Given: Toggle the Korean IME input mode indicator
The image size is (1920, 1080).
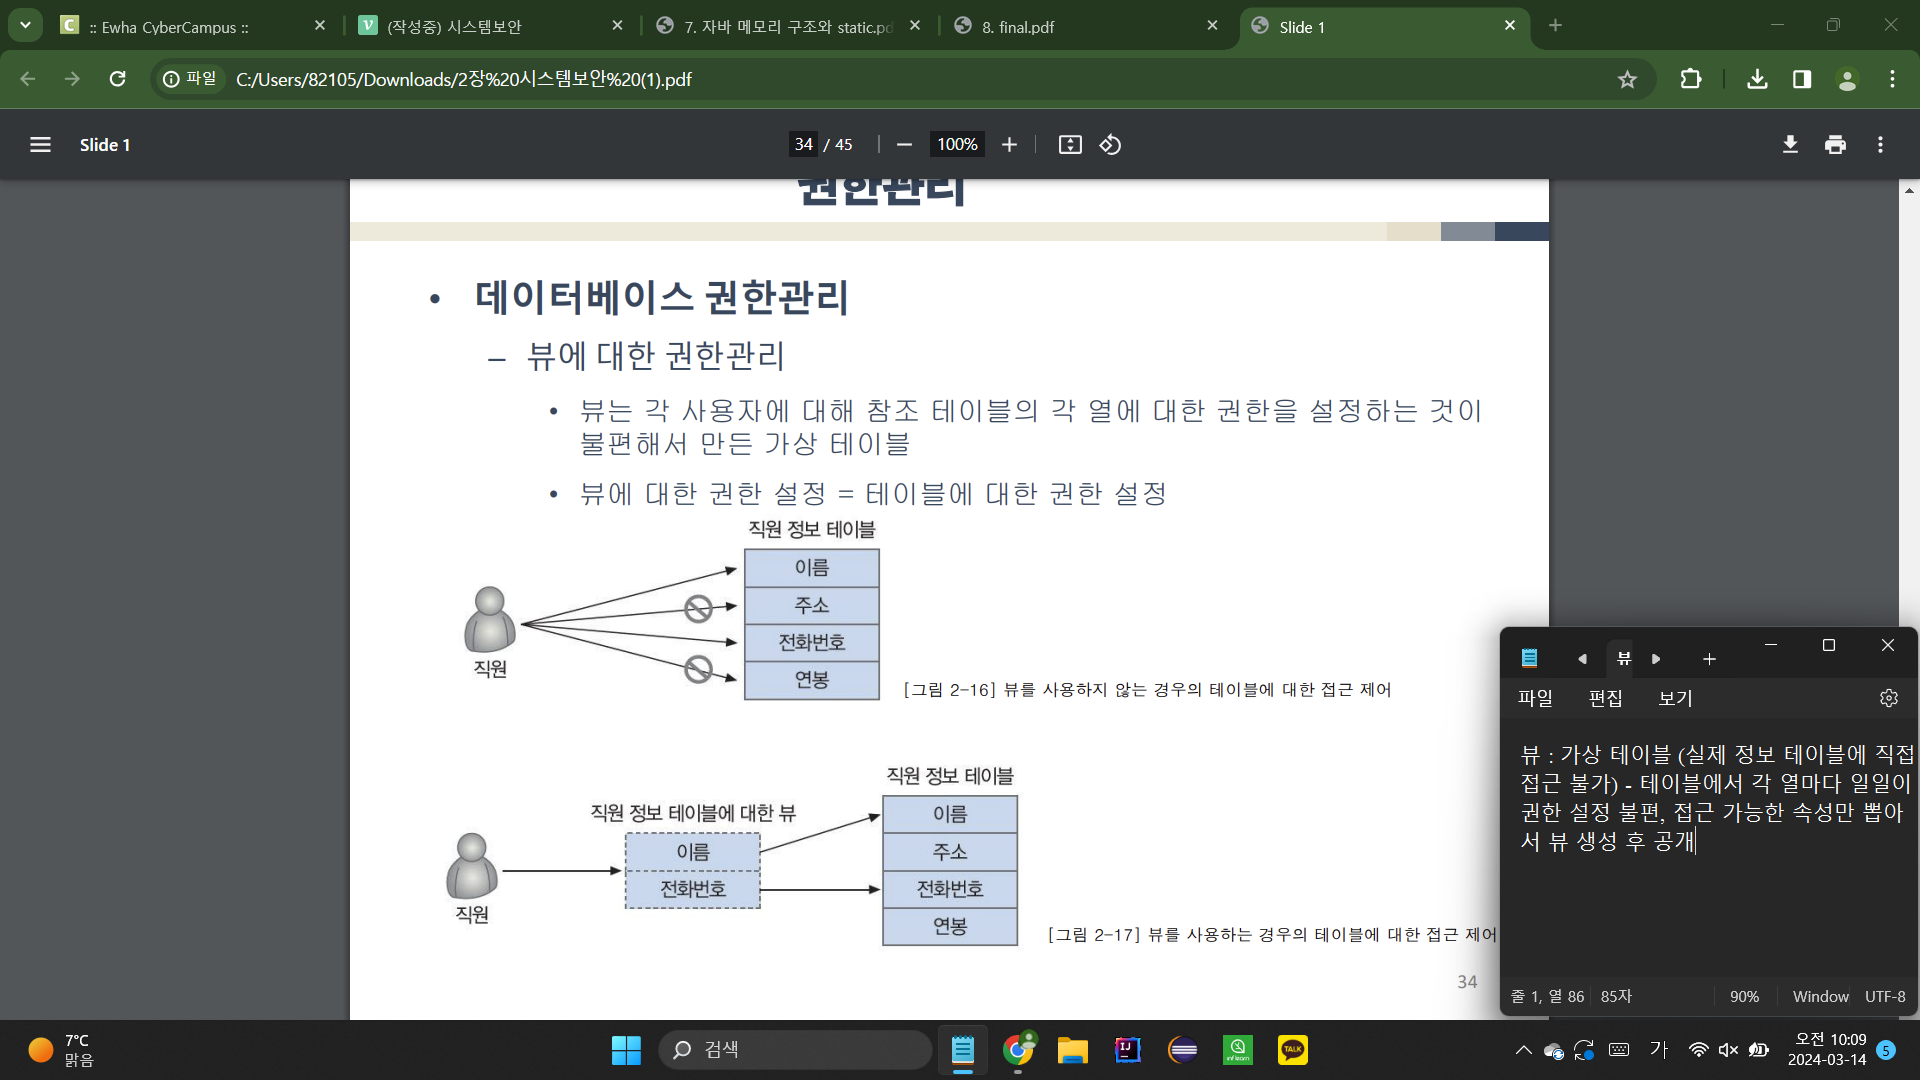Looking at the screenshot, I should pyautogui.click(x=1659, y=1049).
